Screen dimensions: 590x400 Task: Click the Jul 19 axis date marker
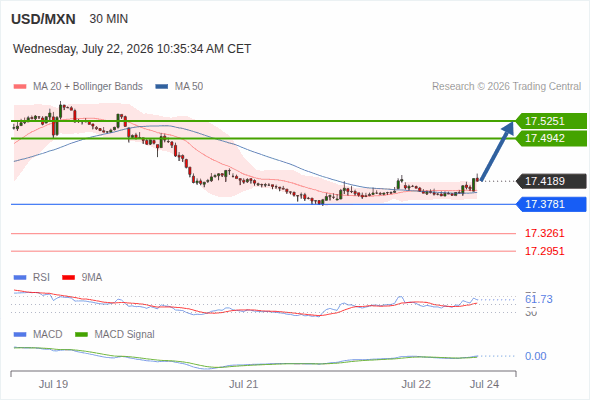pos(53,384)
